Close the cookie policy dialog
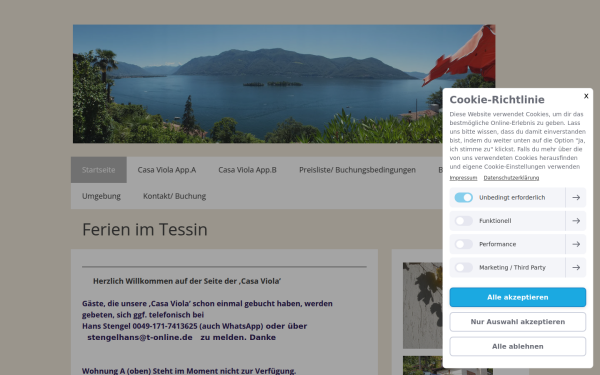Screen dimensions: 600x375 [x=586, y=96]
